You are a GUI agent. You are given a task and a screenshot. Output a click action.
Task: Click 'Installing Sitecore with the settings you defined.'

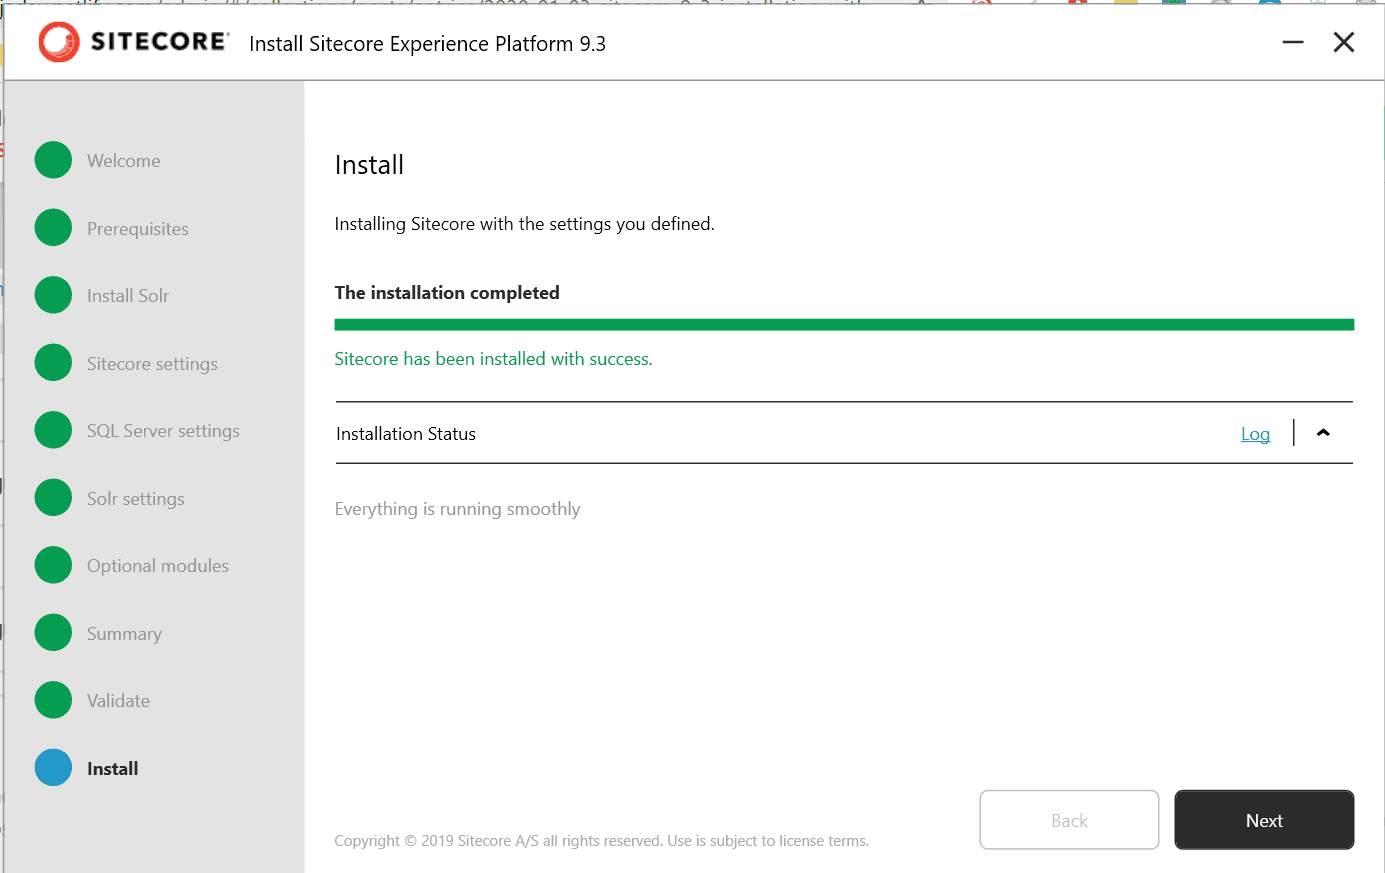[524, 224]
